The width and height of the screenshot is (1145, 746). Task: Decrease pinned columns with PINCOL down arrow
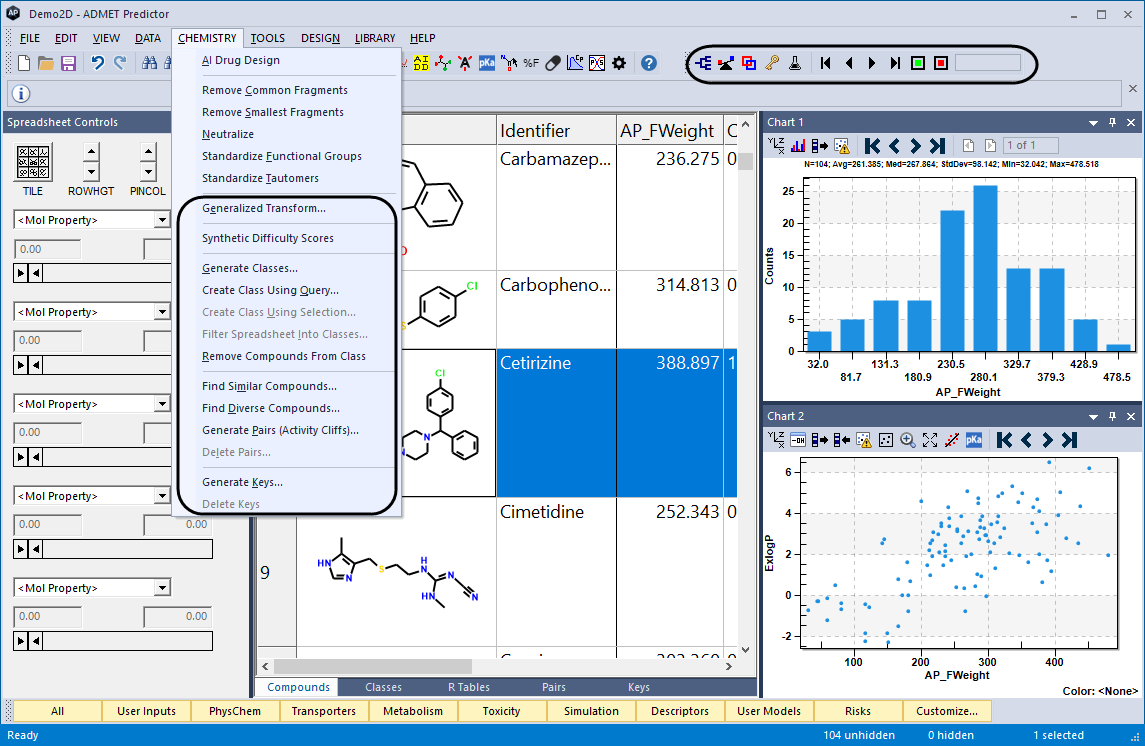point(148,172)
